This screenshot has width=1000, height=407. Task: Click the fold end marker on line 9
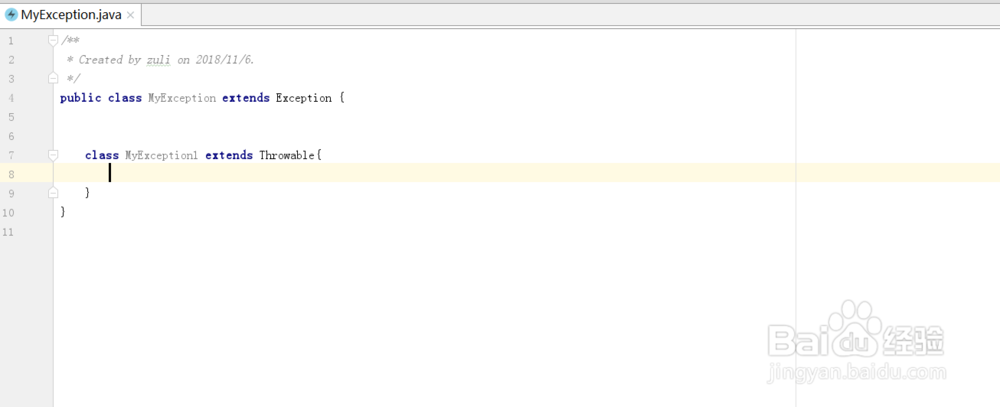tap(52, 193)
